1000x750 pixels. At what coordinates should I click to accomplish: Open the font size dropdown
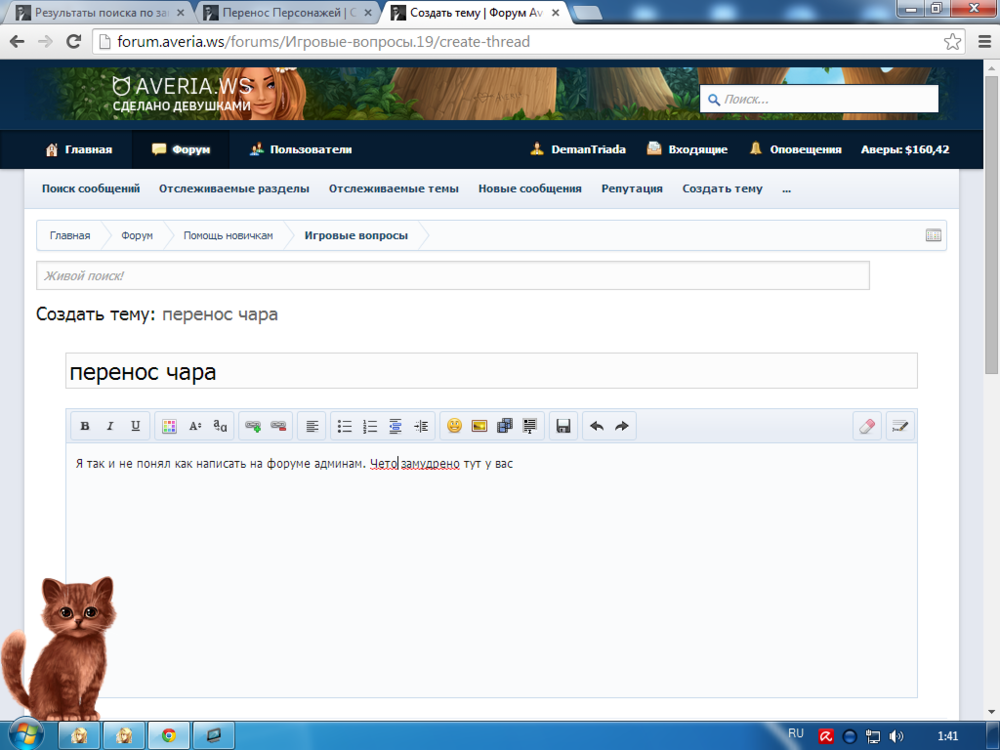195,426
